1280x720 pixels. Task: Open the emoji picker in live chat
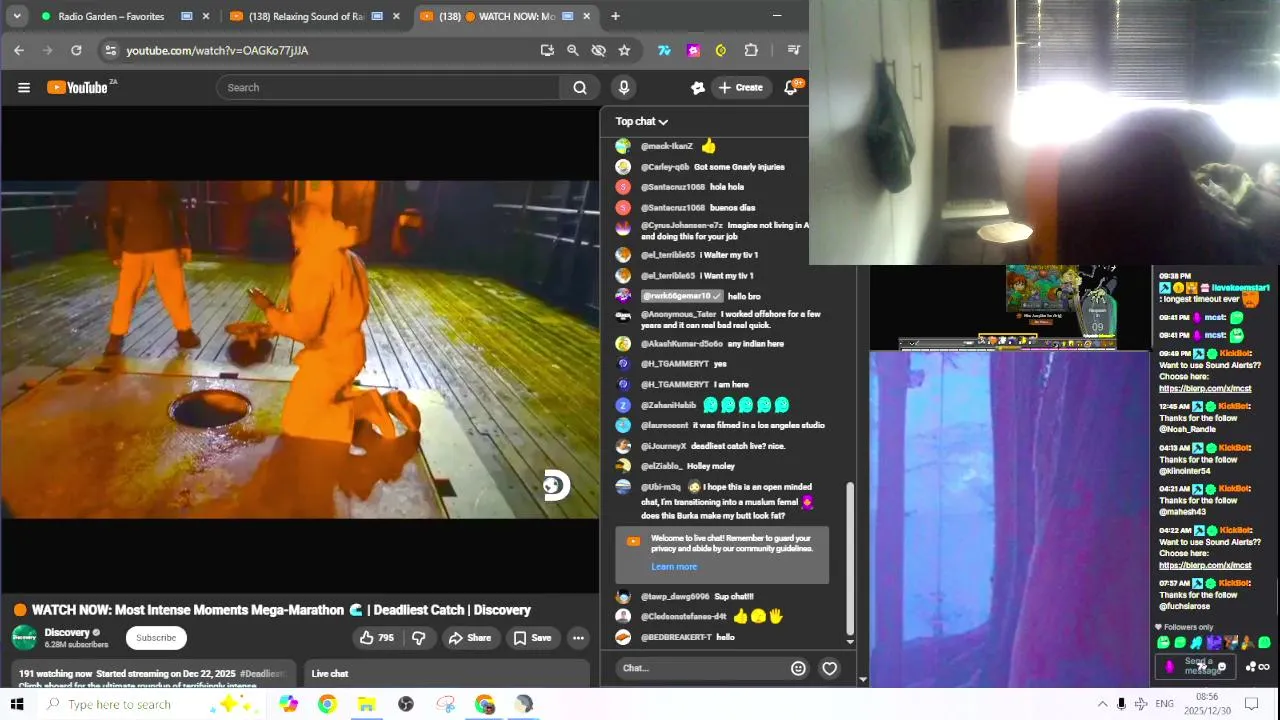coord(798,668)
